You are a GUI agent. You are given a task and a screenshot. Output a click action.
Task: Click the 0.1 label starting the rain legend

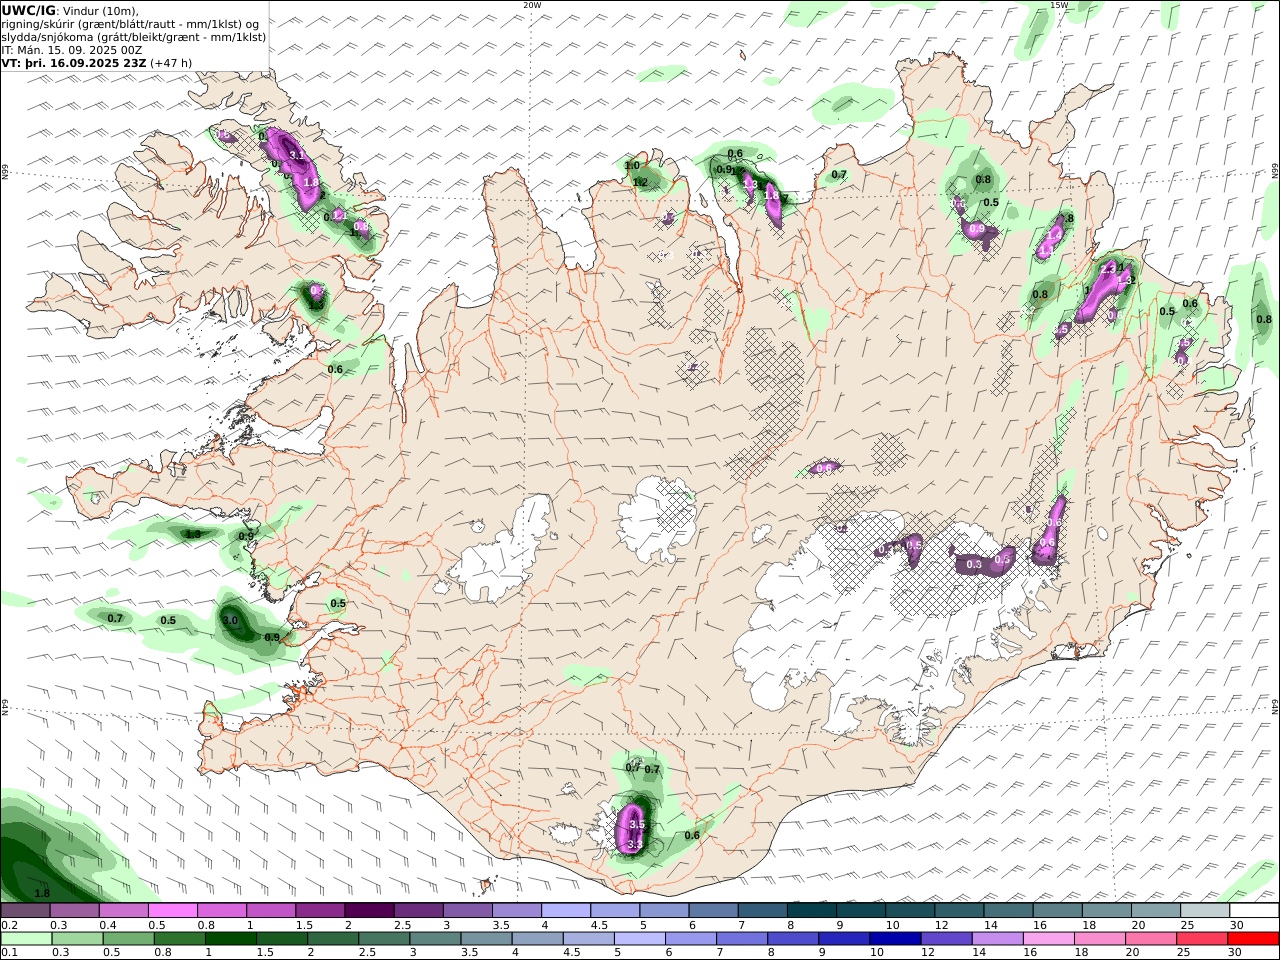pyautogui.click(x=8, y=953)
